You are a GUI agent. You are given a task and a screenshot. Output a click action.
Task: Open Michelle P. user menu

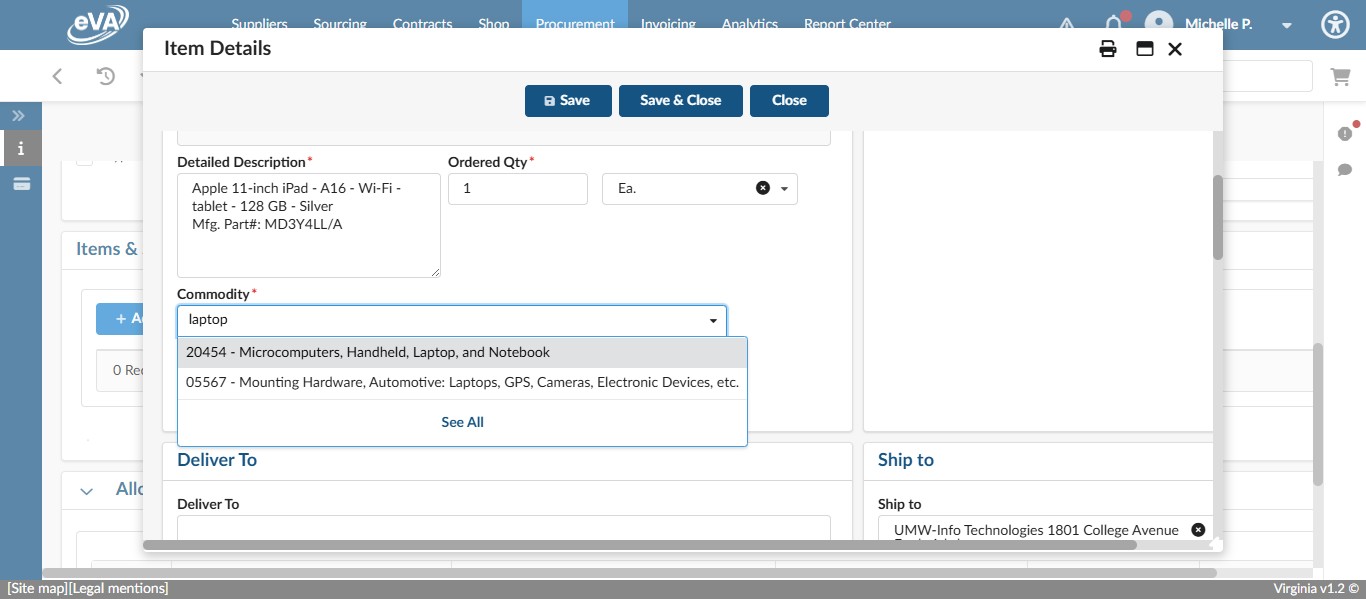click(1286, 25)
